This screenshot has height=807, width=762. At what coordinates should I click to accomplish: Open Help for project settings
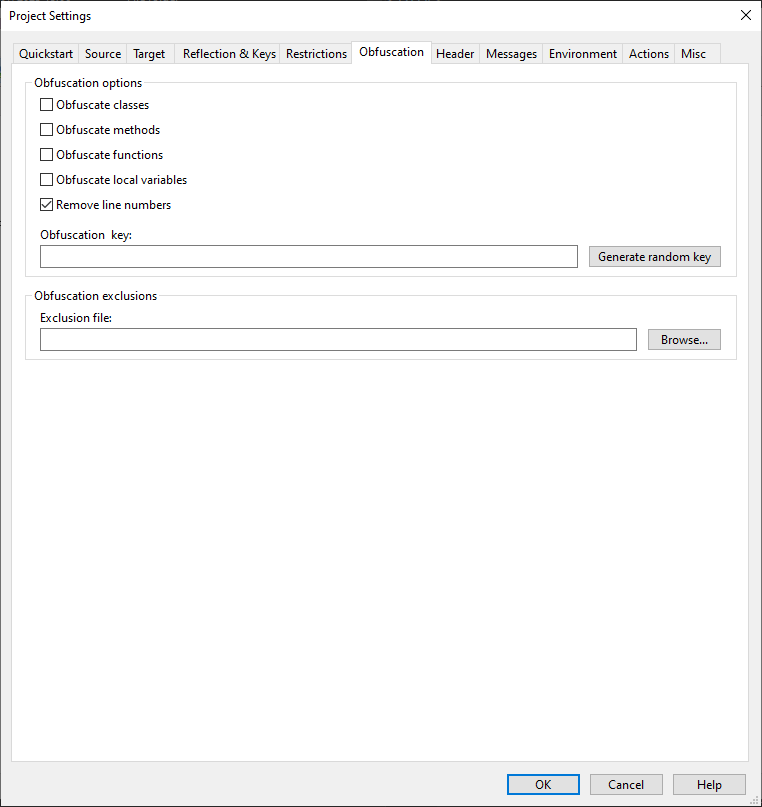tap(709, 784)
